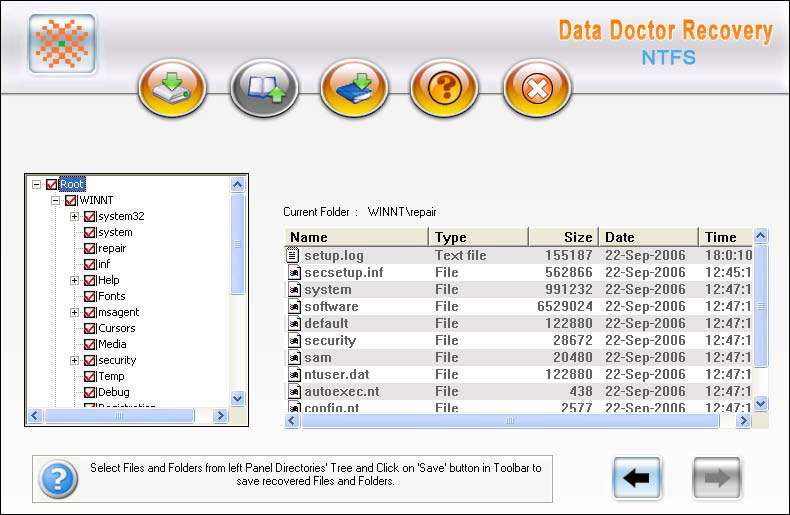This screenshot has height=515, width=790.
Task: Click the Data Doctor orange logo icon
Action: pos(62,44)
